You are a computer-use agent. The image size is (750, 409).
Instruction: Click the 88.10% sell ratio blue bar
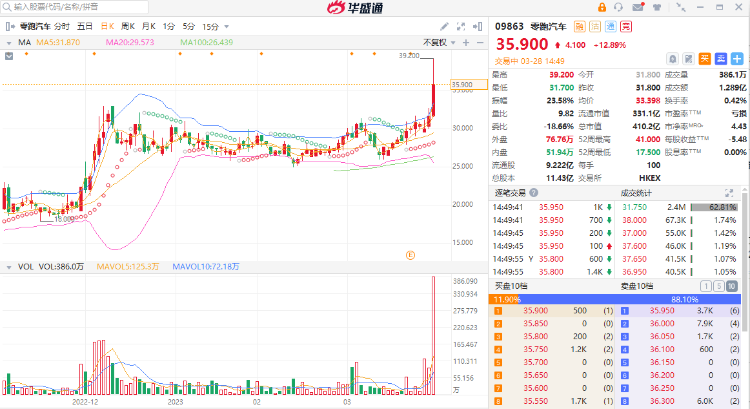[631, 299]
